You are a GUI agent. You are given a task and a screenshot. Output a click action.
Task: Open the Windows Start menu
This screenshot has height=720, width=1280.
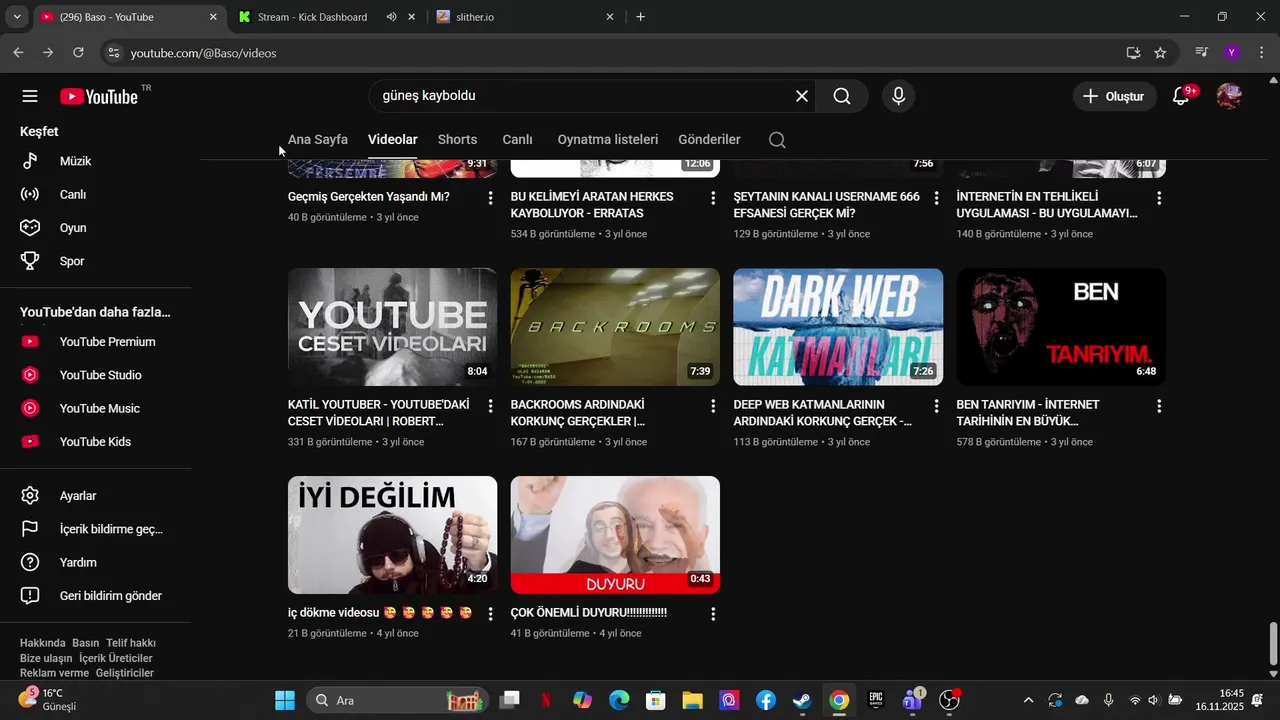click(x=285, y=700)
